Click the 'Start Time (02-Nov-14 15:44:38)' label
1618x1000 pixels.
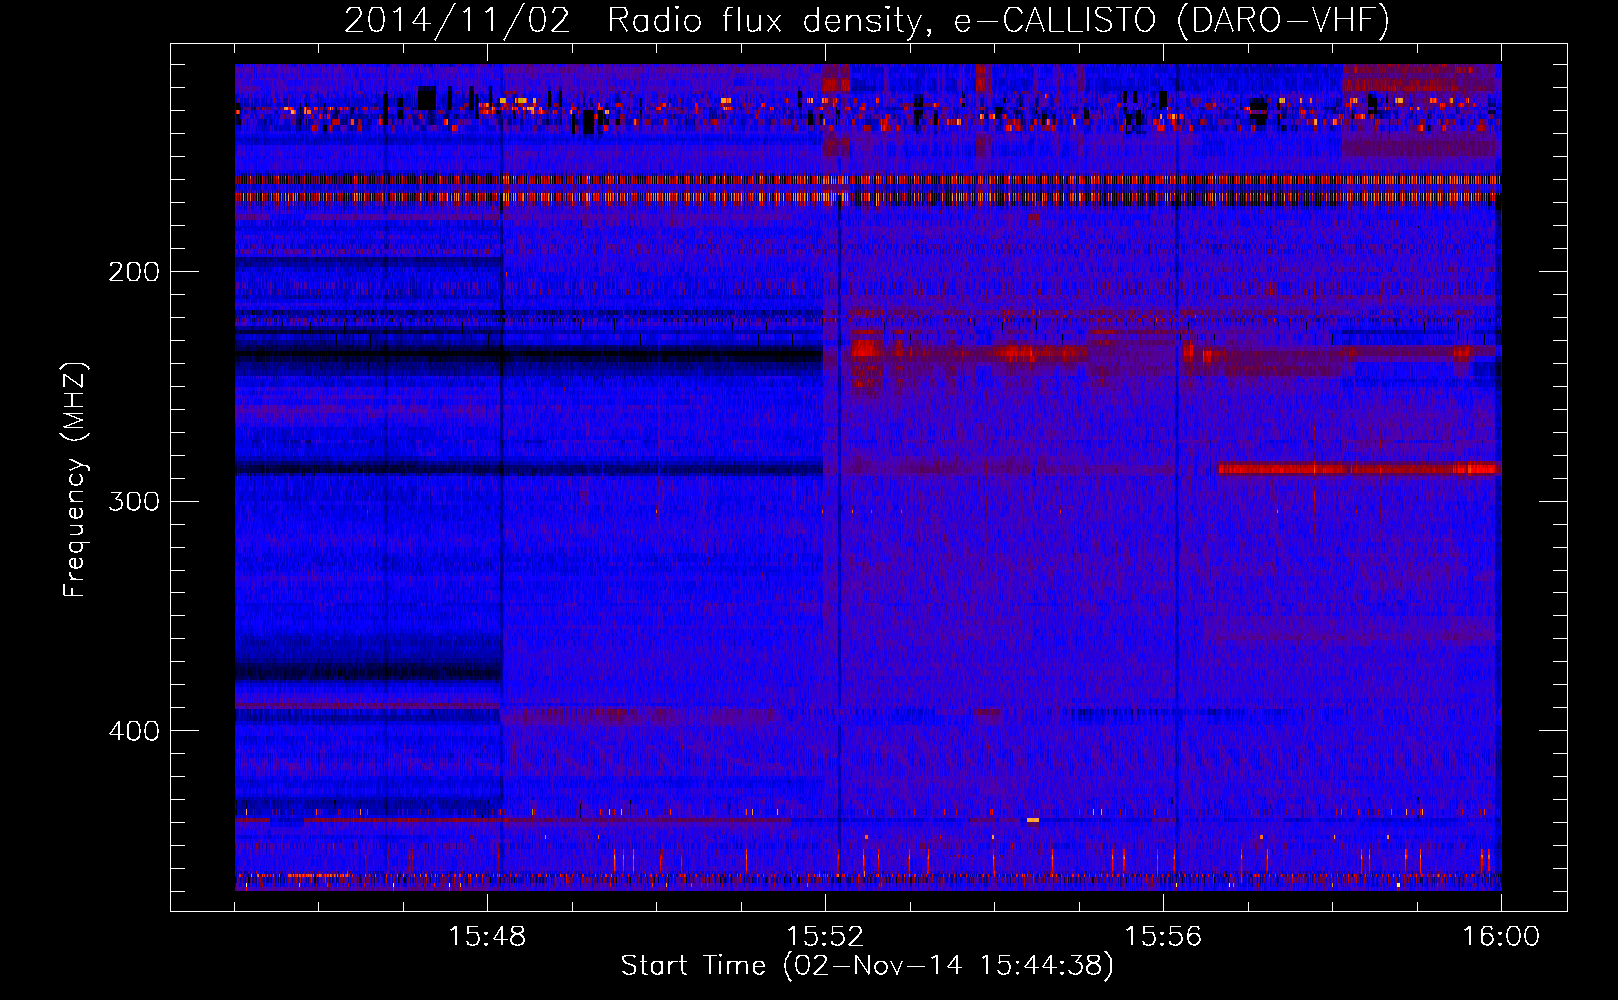tap(867, 966)
